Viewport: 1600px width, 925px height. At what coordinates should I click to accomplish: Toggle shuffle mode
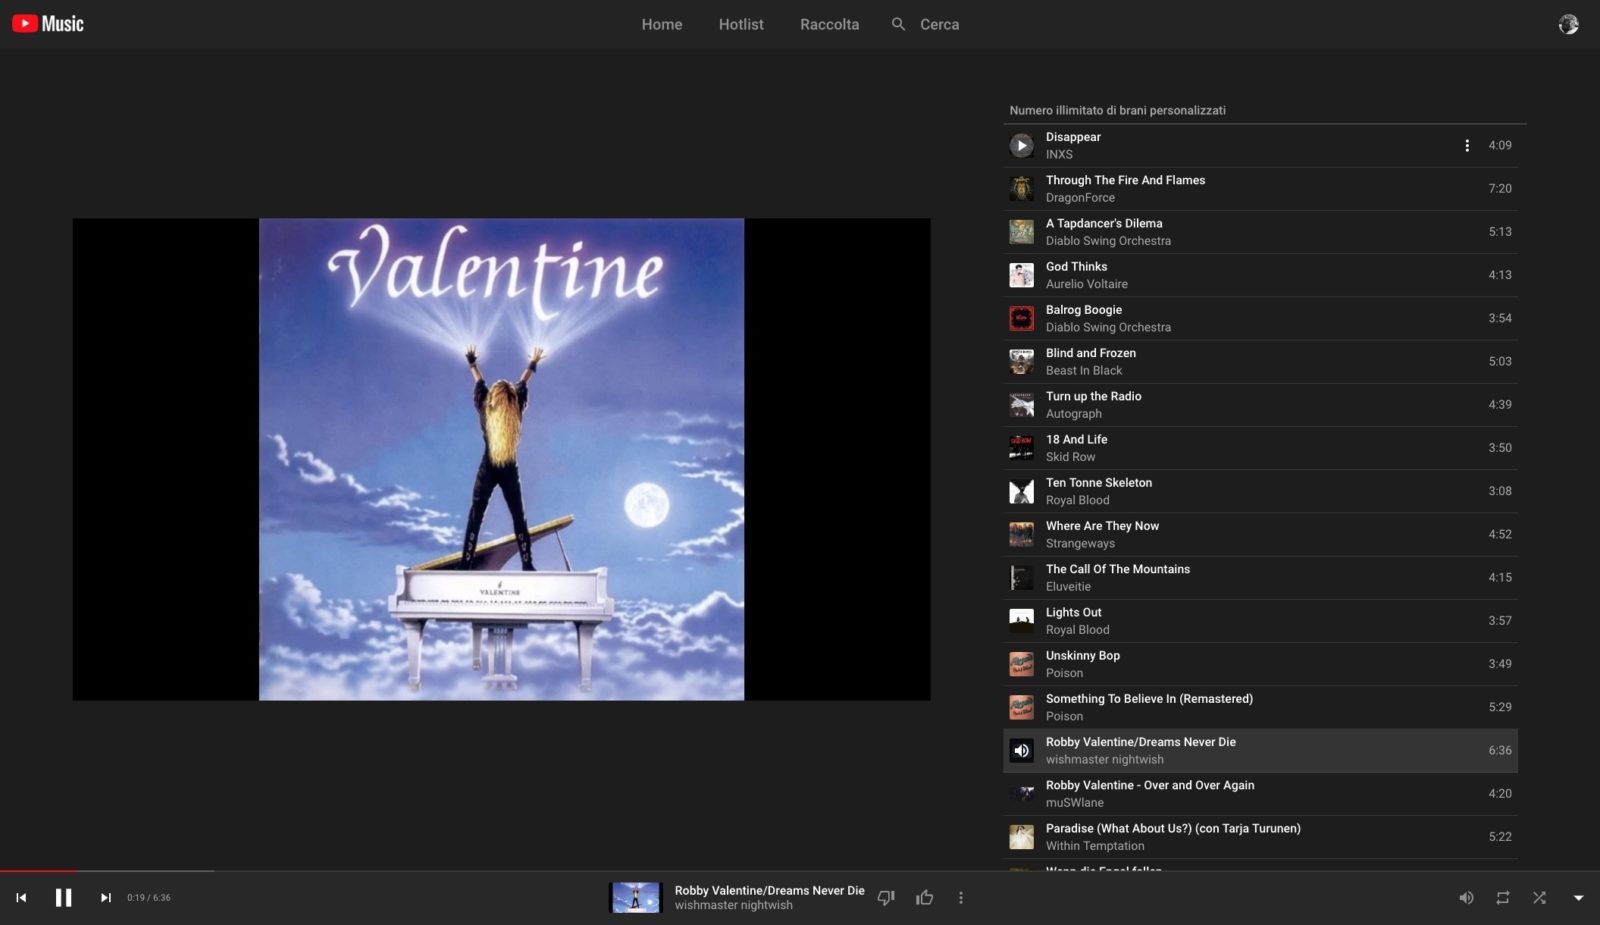(1539, 898)
